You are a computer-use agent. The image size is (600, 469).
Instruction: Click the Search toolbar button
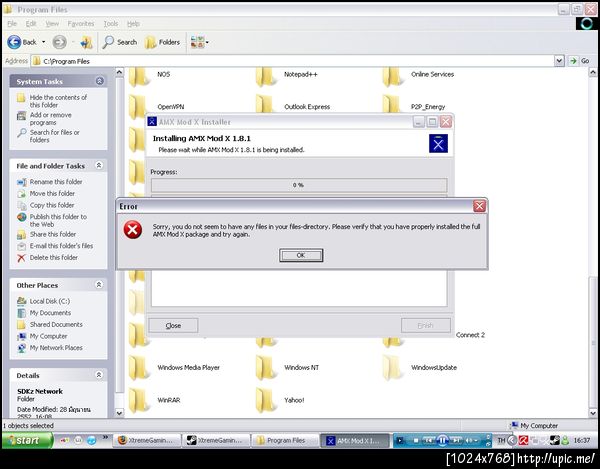coord(120,42)
